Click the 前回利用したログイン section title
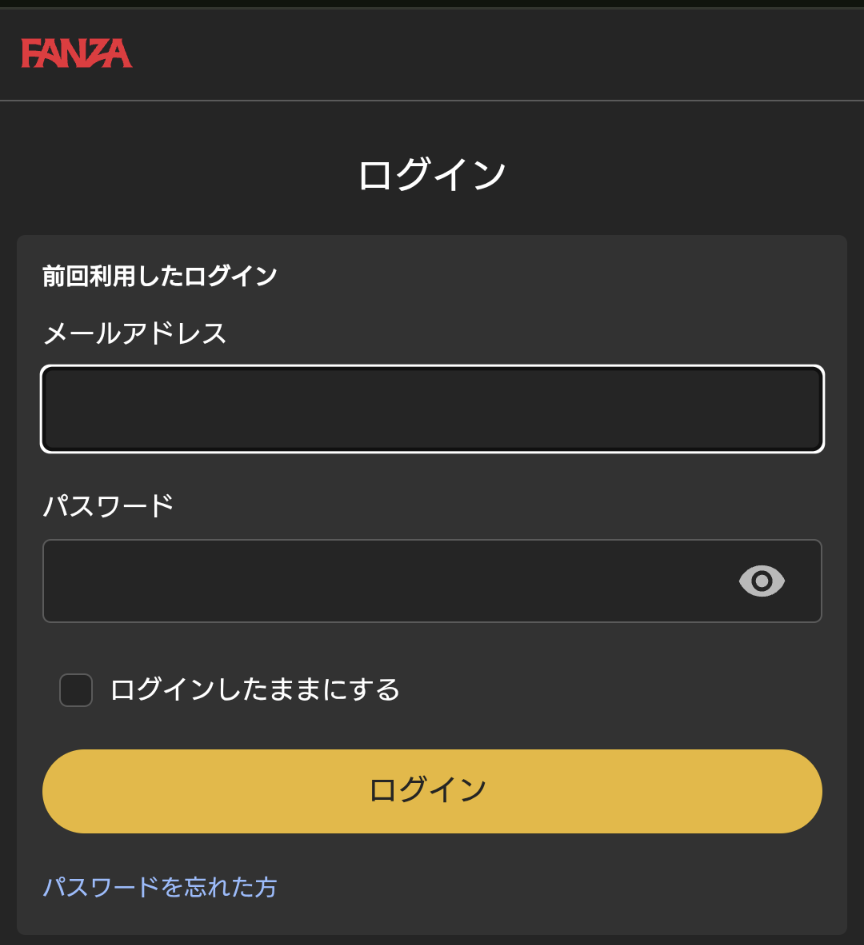The image size is (864, 945). tap(160, 276)
